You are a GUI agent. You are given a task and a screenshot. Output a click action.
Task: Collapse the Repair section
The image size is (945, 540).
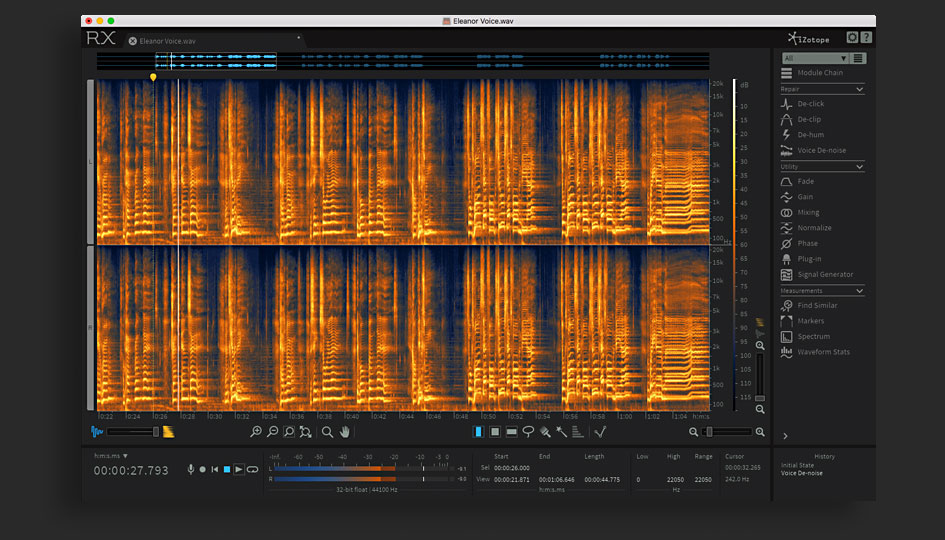pos(859,89)
